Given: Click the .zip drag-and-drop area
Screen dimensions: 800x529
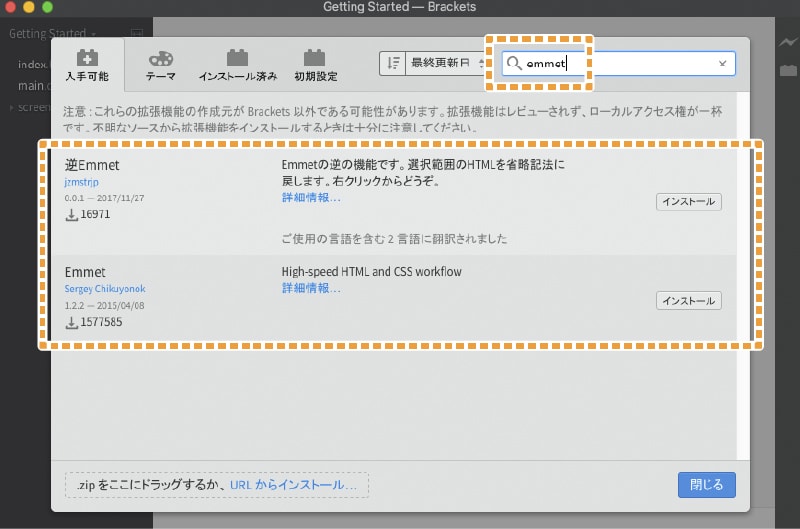Looking at the screenshot, I should coord(217,485).
